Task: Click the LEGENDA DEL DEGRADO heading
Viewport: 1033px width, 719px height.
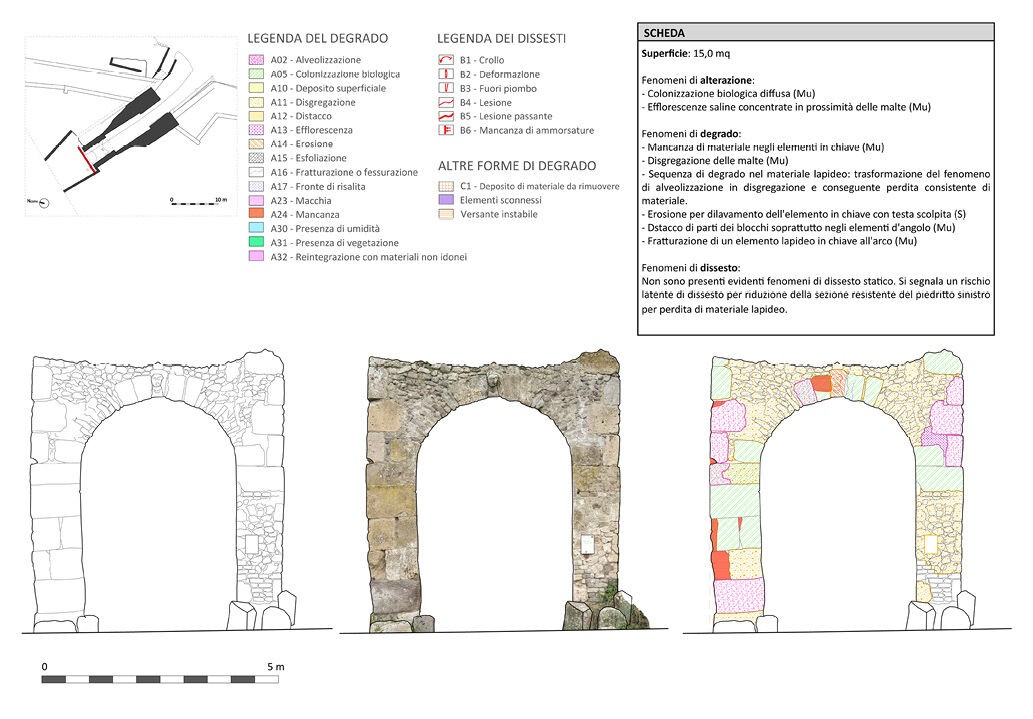Action: [317, 38]
